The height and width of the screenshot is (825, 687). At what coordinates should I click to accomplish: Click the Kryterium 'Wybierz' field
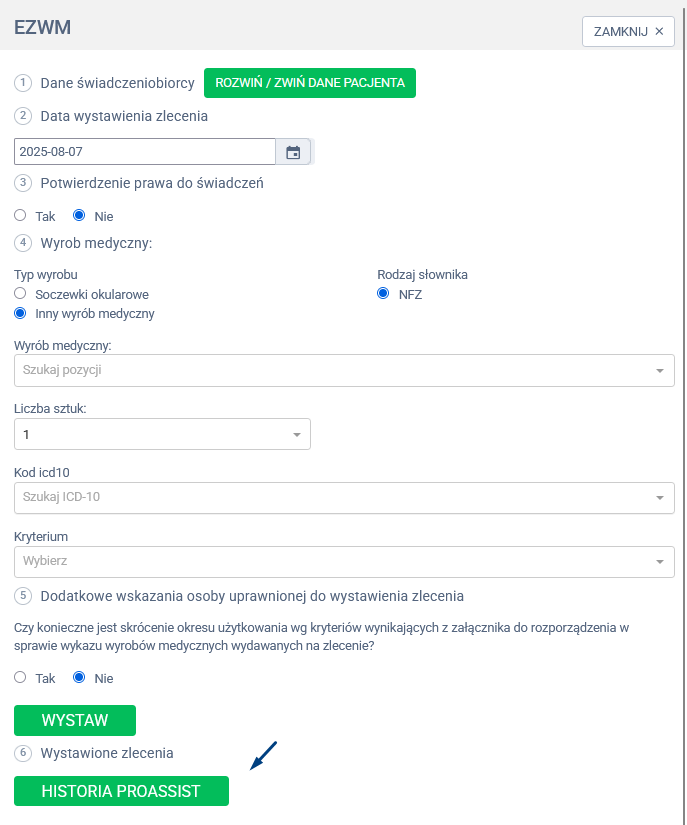pos(330,562)
